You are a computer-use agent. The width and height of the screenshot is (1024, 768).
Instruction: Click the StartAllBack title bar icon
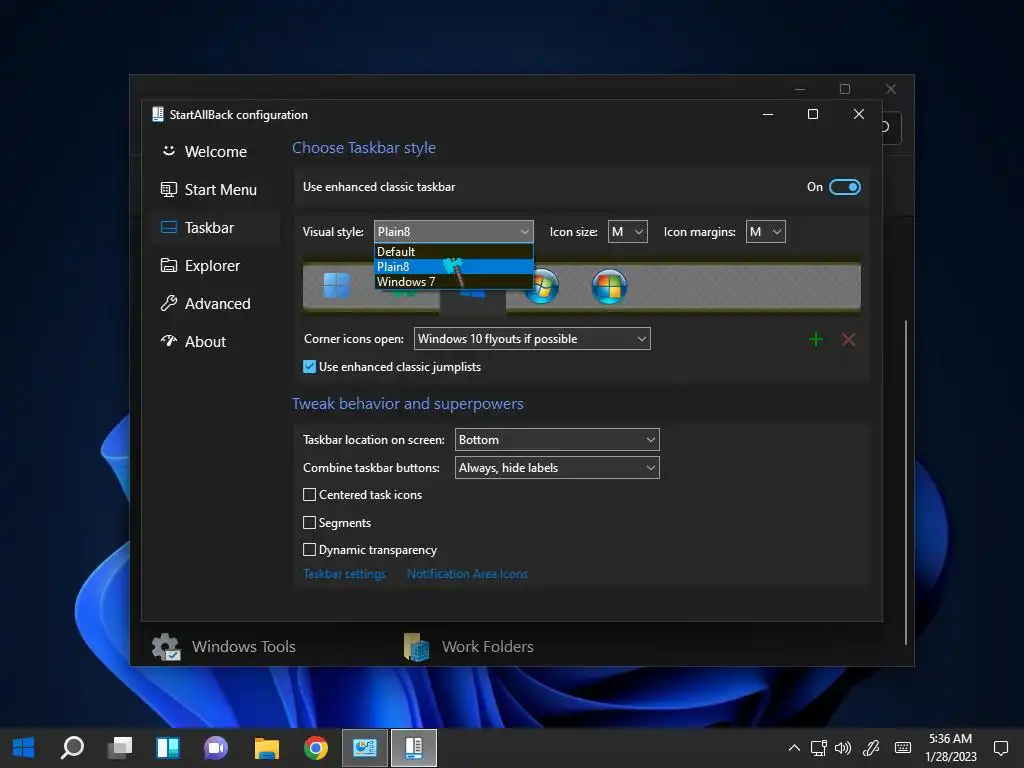click(157, 114)
